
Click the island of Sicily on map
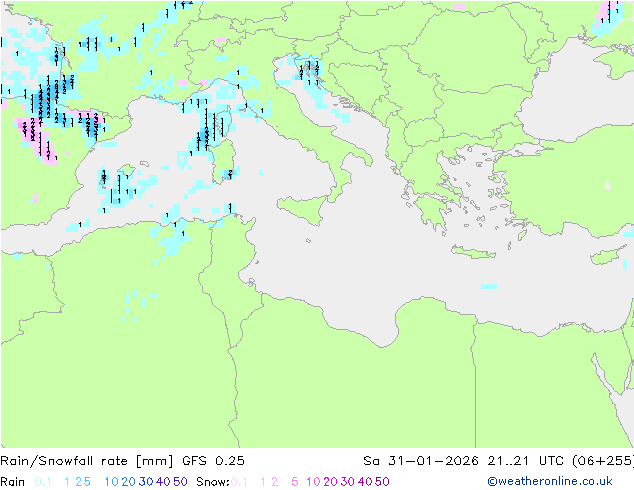click(305, 208)
